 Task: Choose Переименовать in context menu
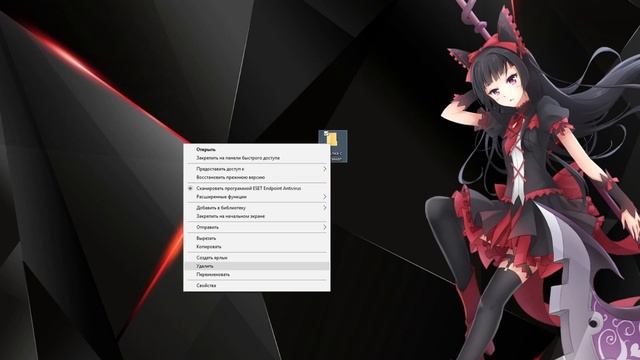pyautogui.click(x=257, y=275)
